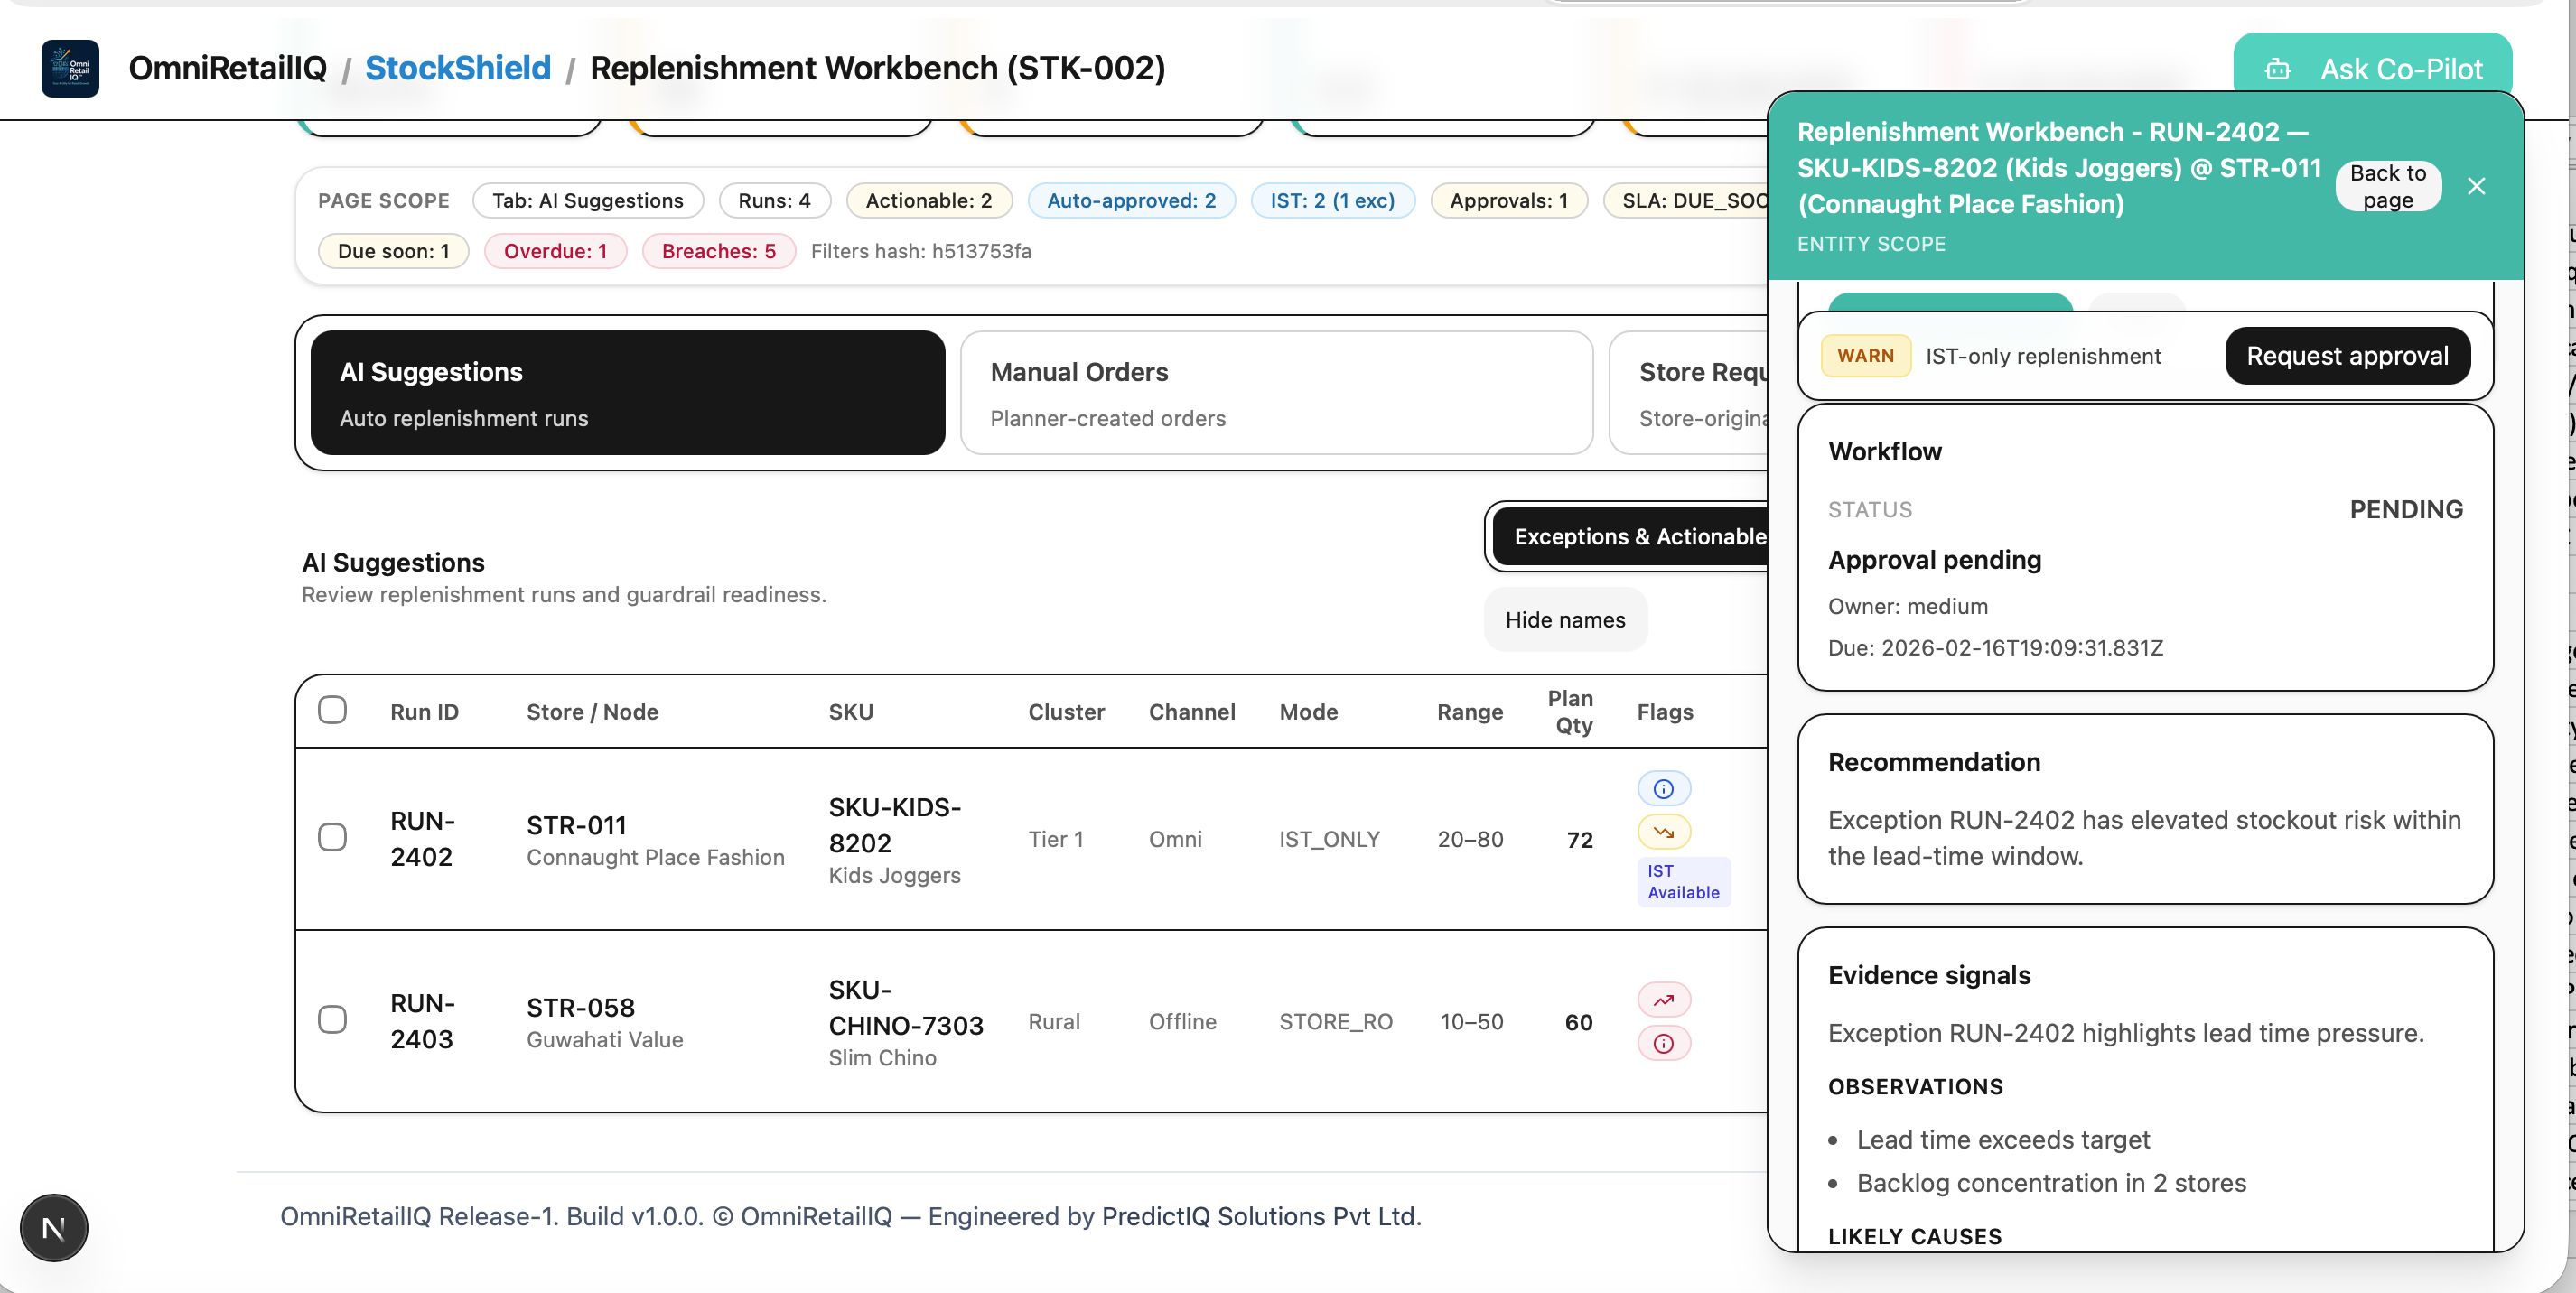Click SKU-CHINO-7303 Slim Chino cell
Screen dimensions: 2576x1293
[905, 1021]
